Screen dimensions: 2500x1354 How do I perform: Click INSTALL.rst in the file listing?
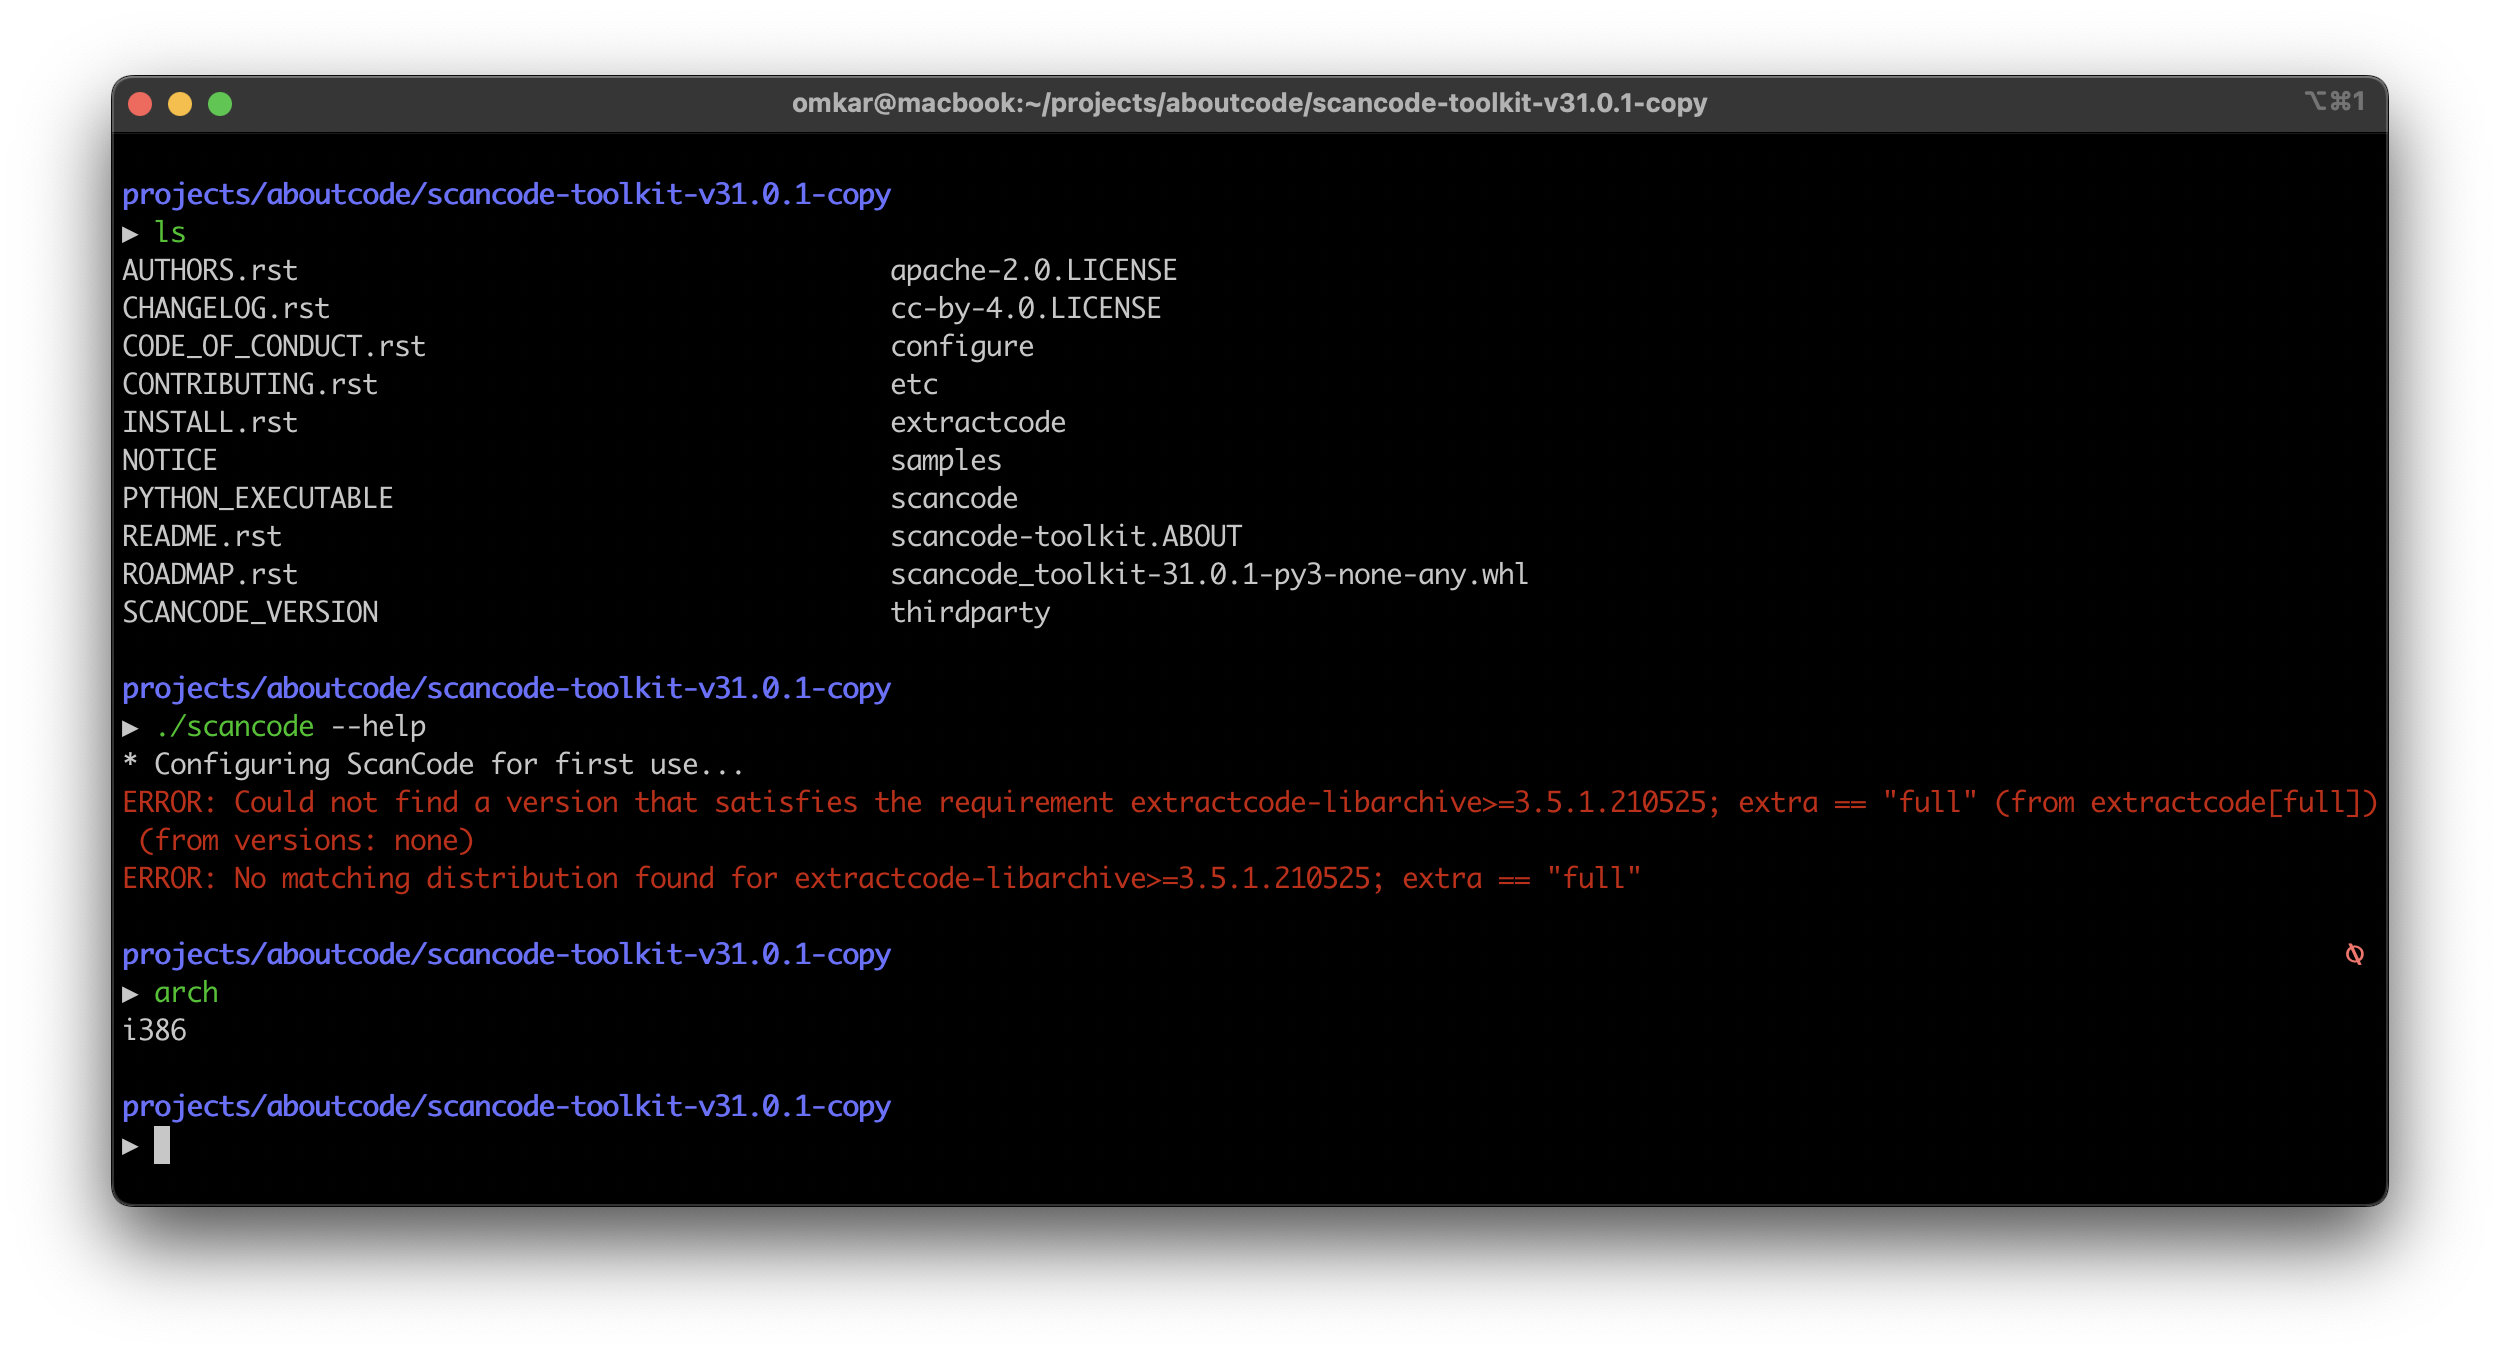point(210,423)
